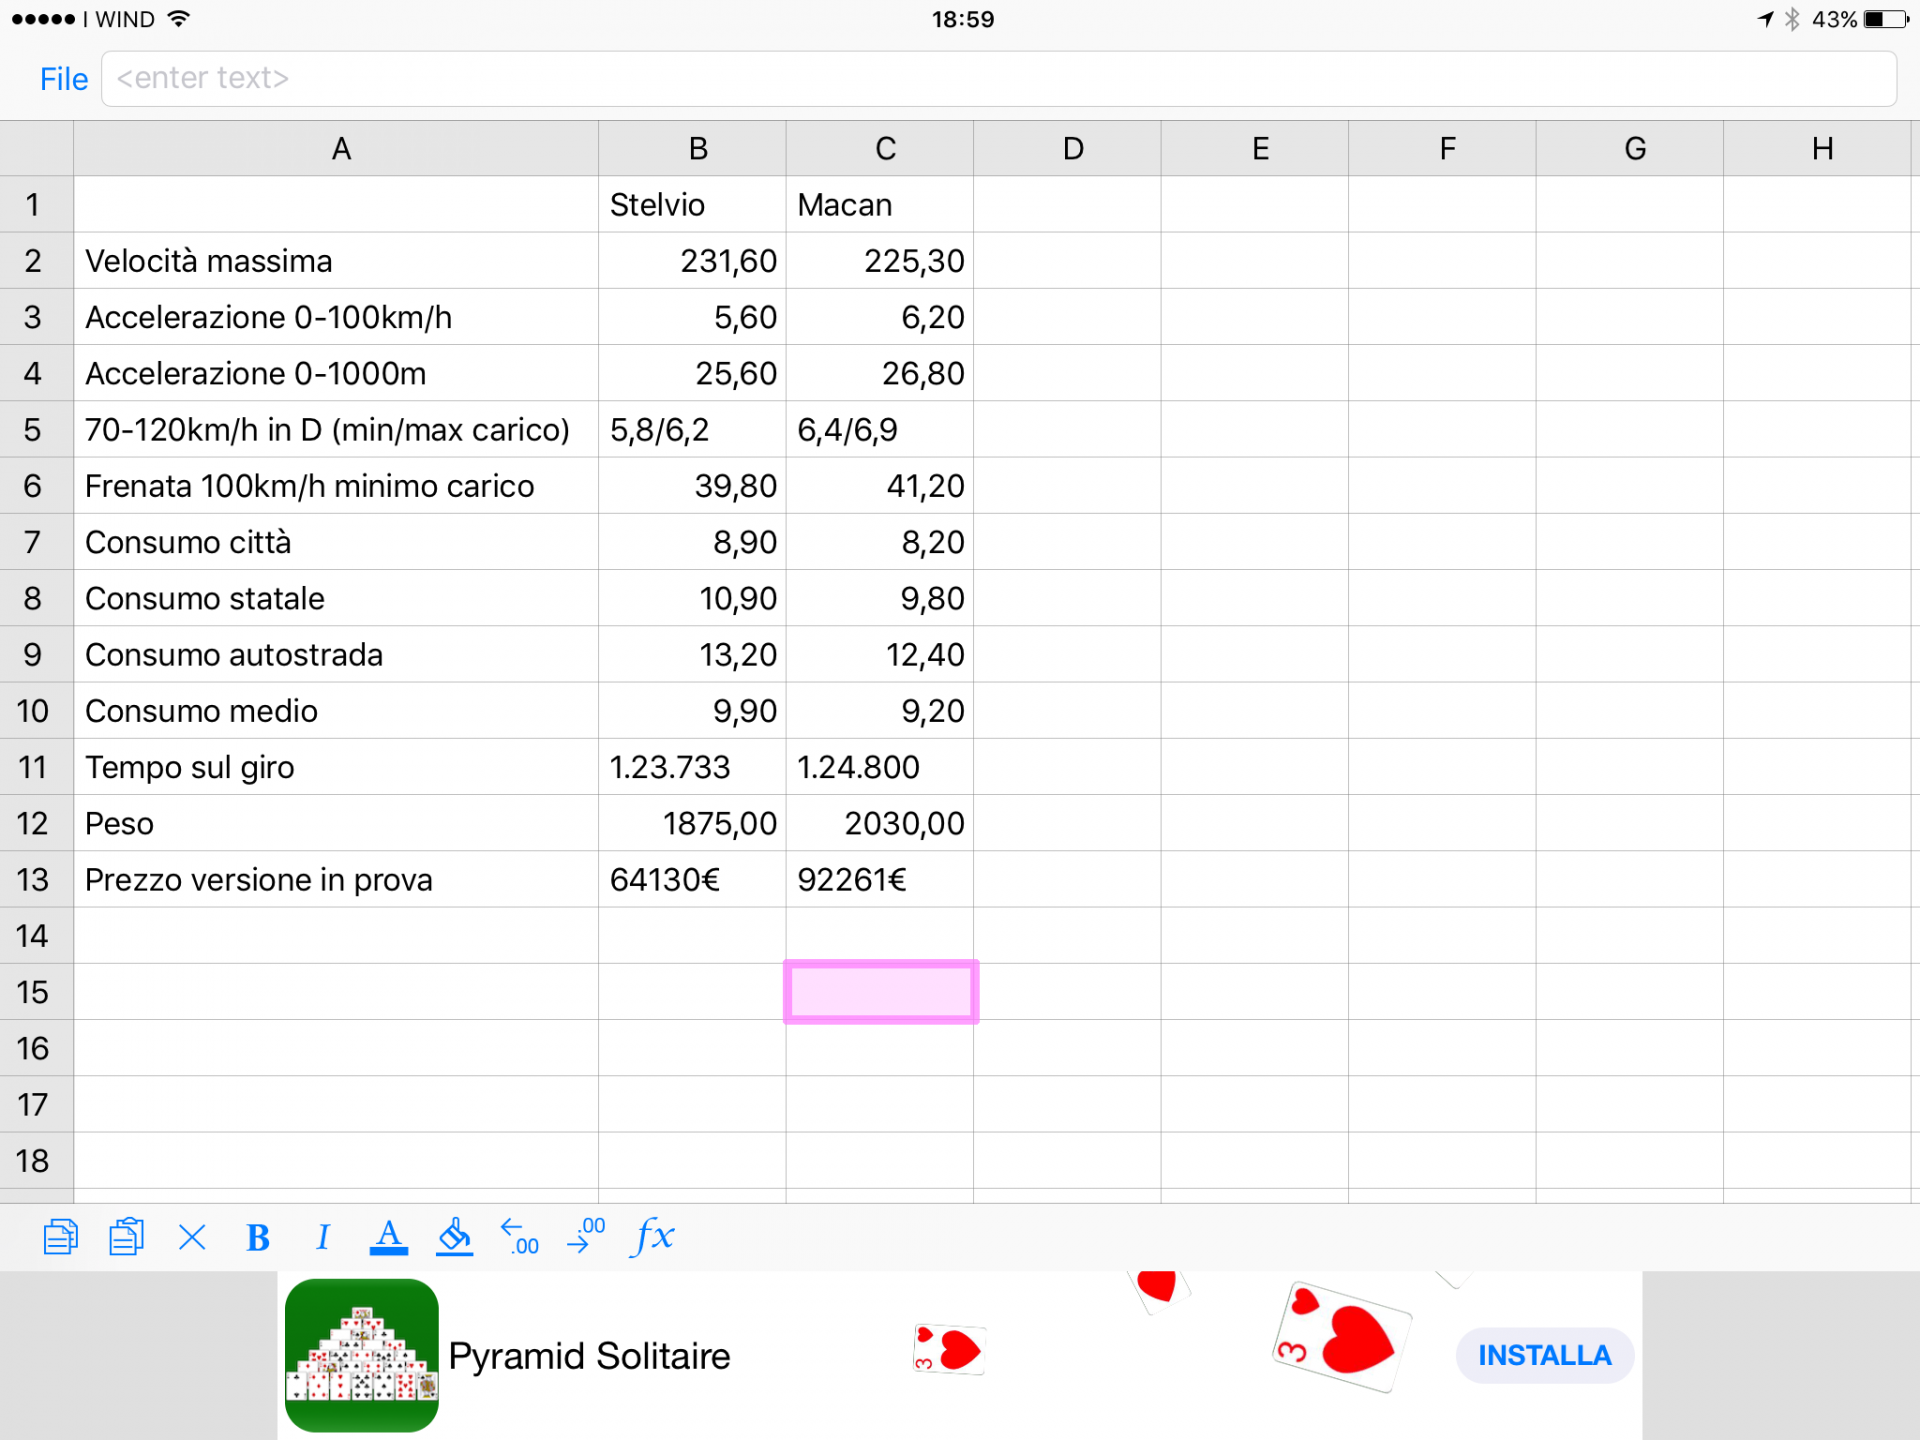Screen dimensions: 1920x1440
Task: Select cell with value 5,60
Action: tap(692, 317)
